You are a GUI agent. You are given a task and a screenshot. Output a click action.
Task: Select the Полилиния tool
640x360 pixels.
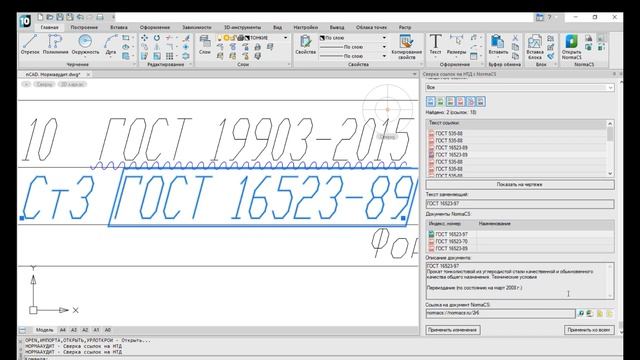point(56,44)
